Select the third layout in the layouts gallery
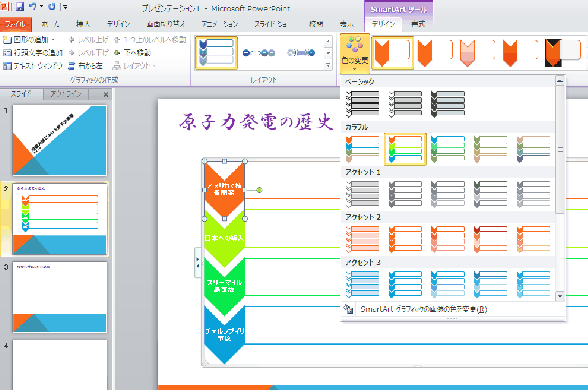This screenshot has height=390, width=588. coord(301,53)
